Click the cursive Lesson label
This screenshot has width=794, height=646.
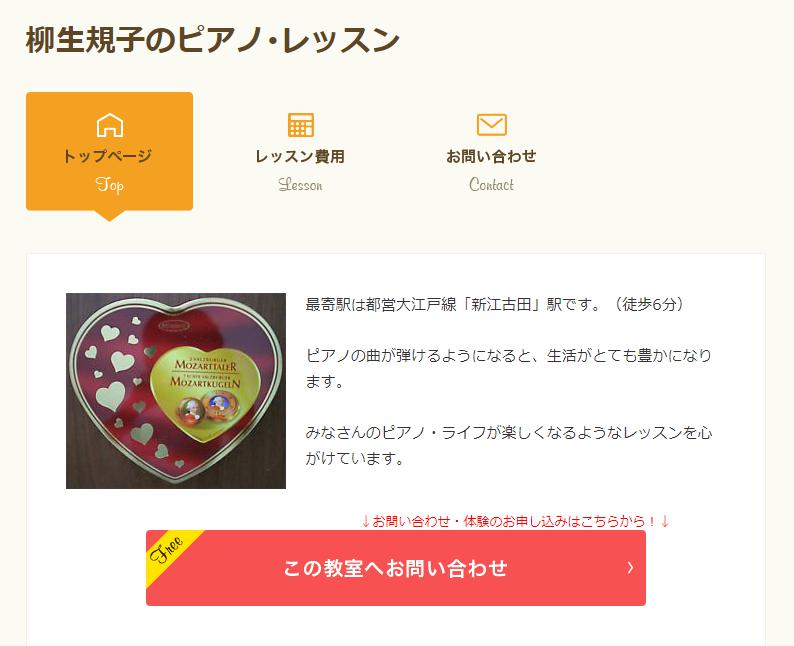click(x=300, y=184)
